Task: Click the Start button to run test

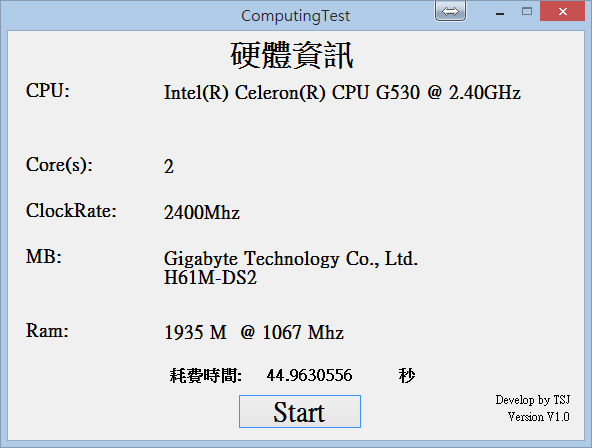Action: [x=300, y=411]
